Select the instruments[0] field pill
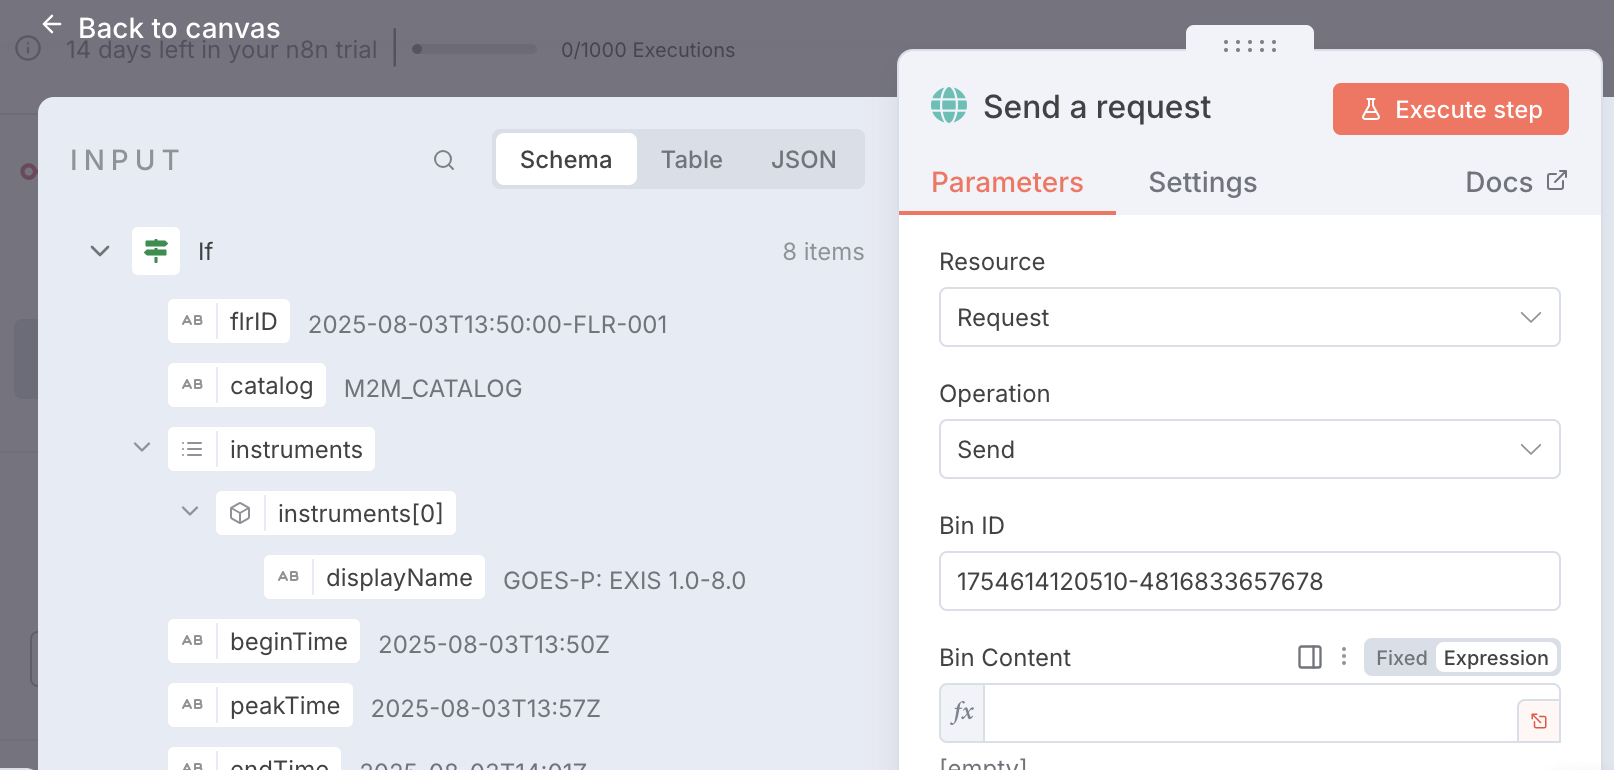 click(x=336, y=513)
